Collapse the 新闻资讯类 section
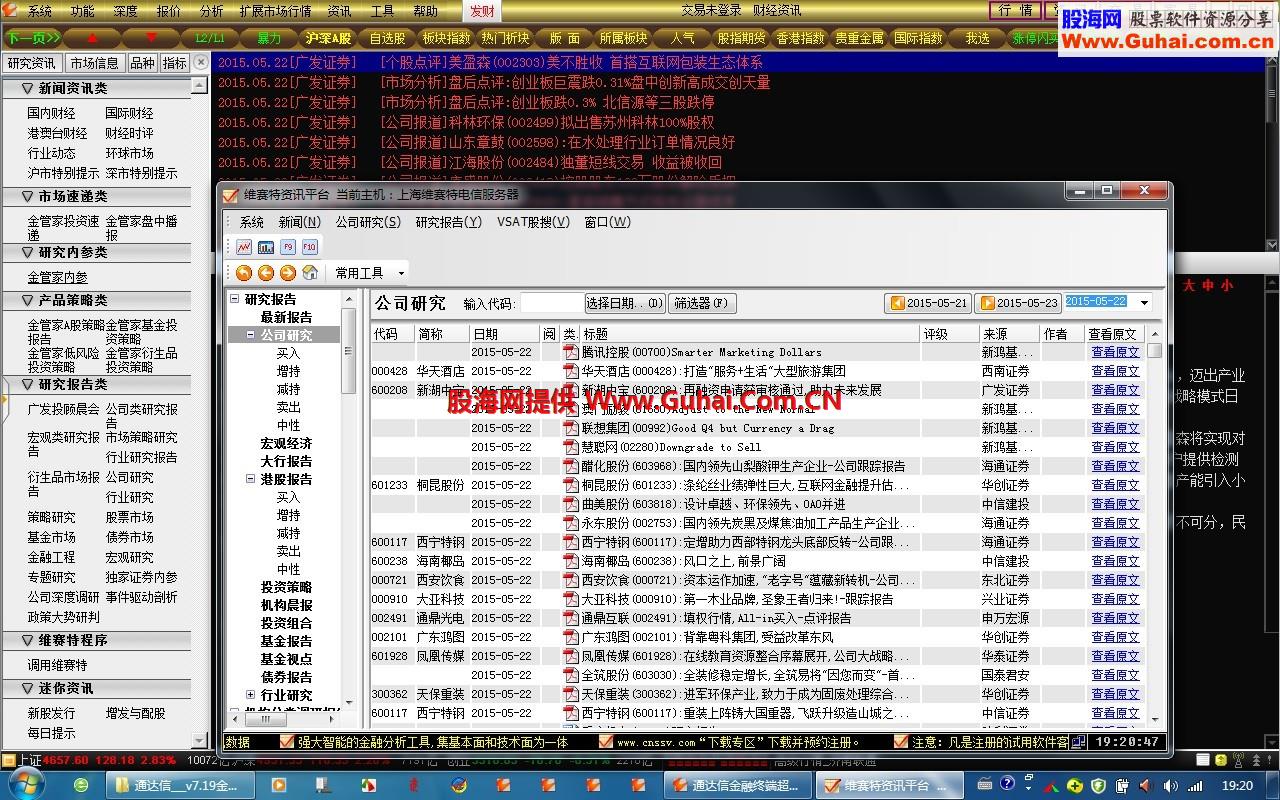Viewport: 1280px width, 800px height. [27, 88]
